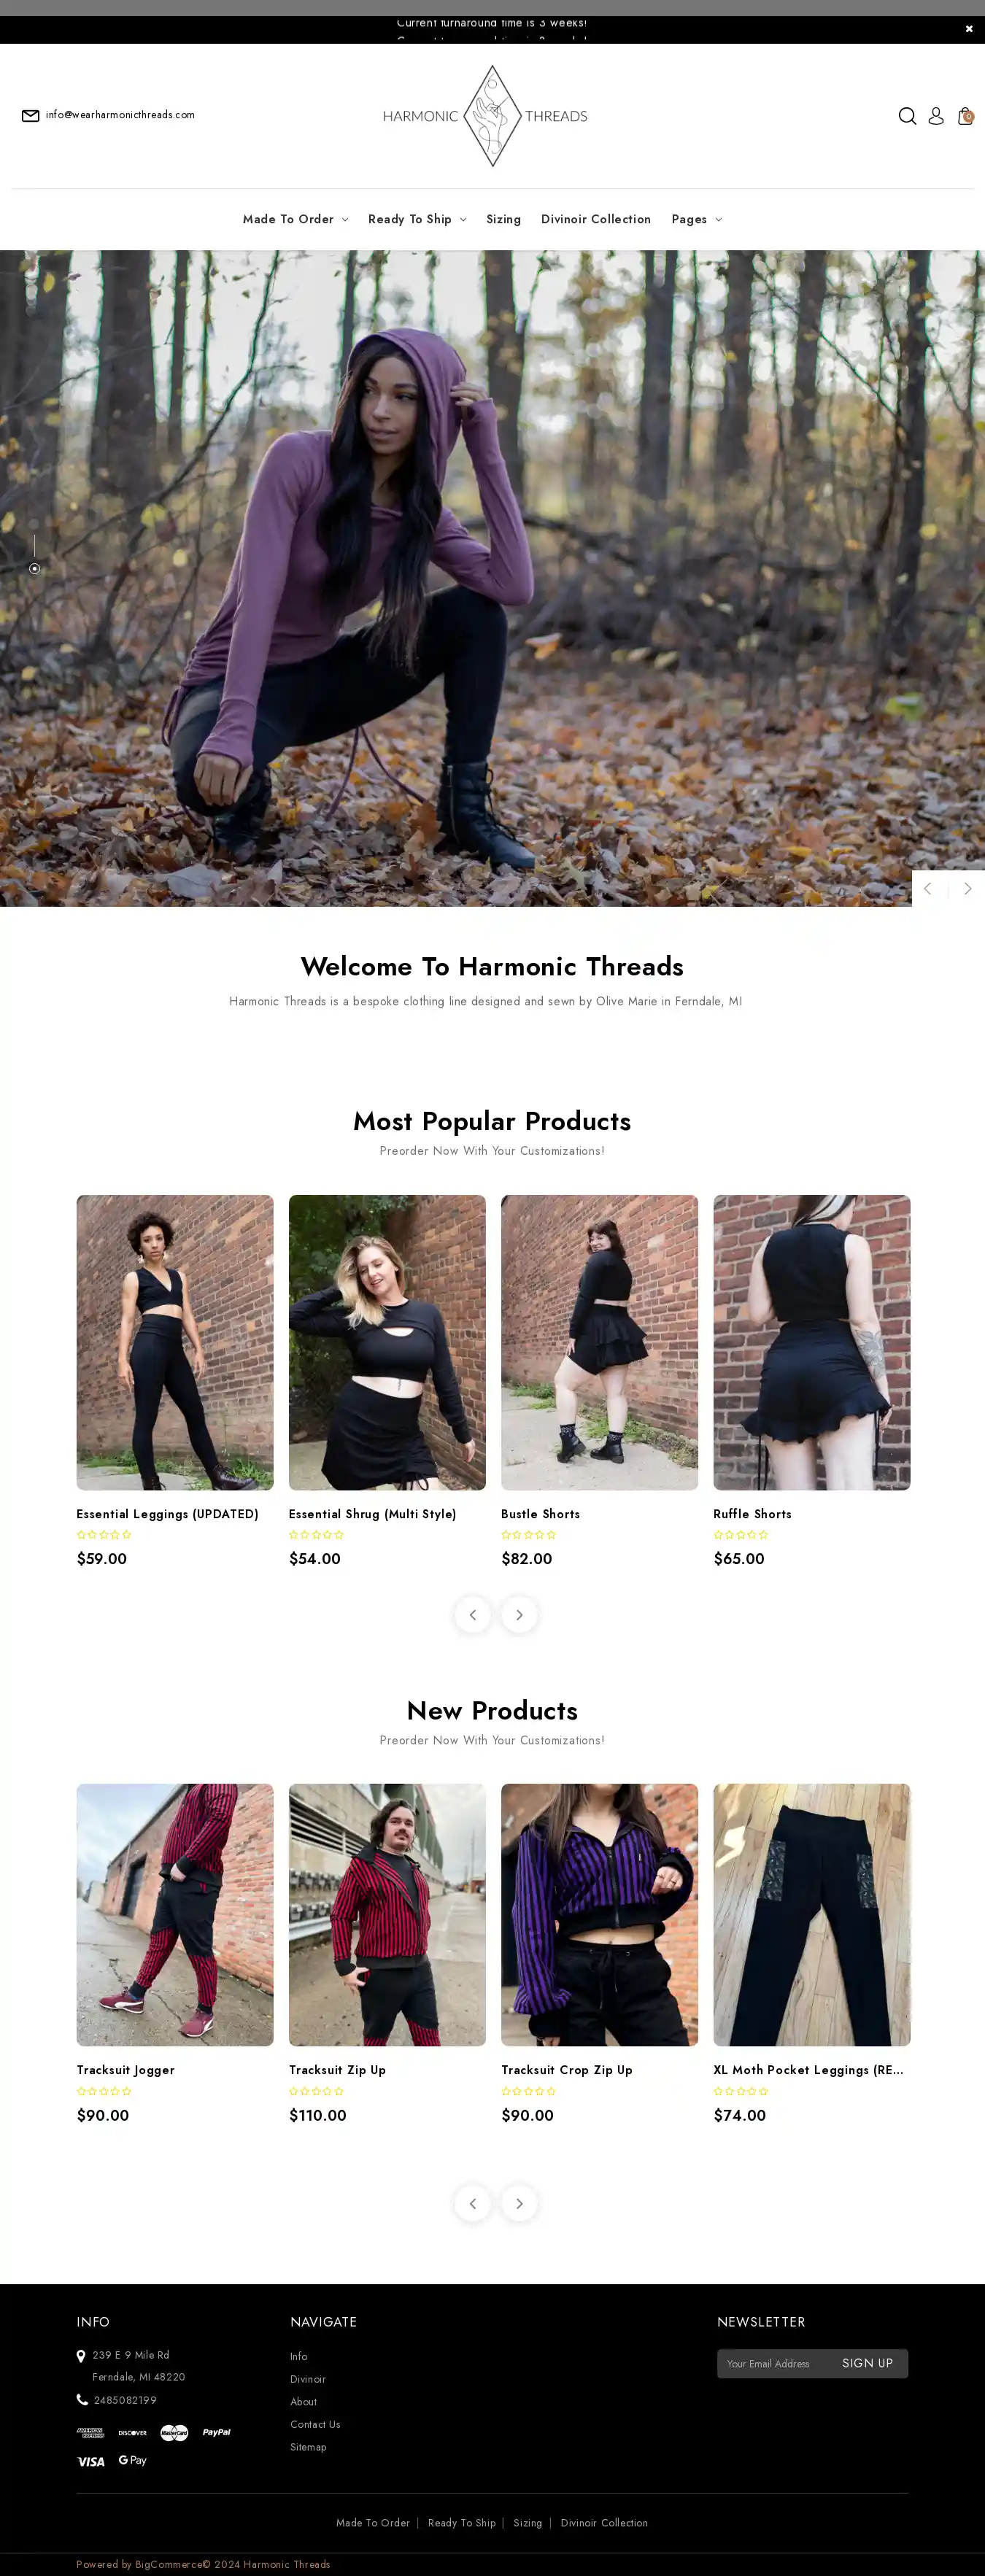Viewport: 985px width, 2576px height.
Task: Show next Most Popular Products
Action: point(519,1614)
